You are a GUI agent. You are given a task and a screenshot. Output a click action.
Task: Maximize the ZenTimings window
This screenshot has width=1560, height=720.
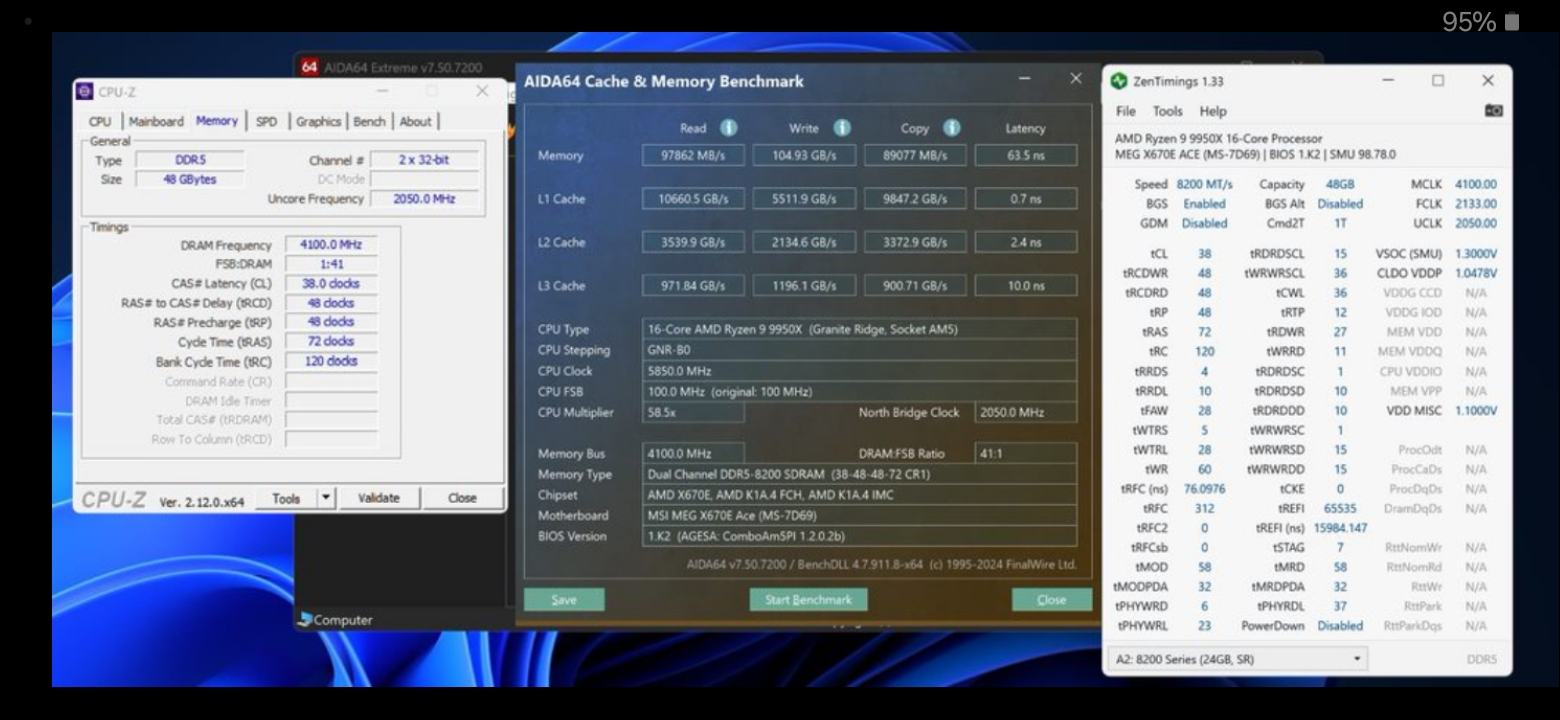[x=1437, y=81]
